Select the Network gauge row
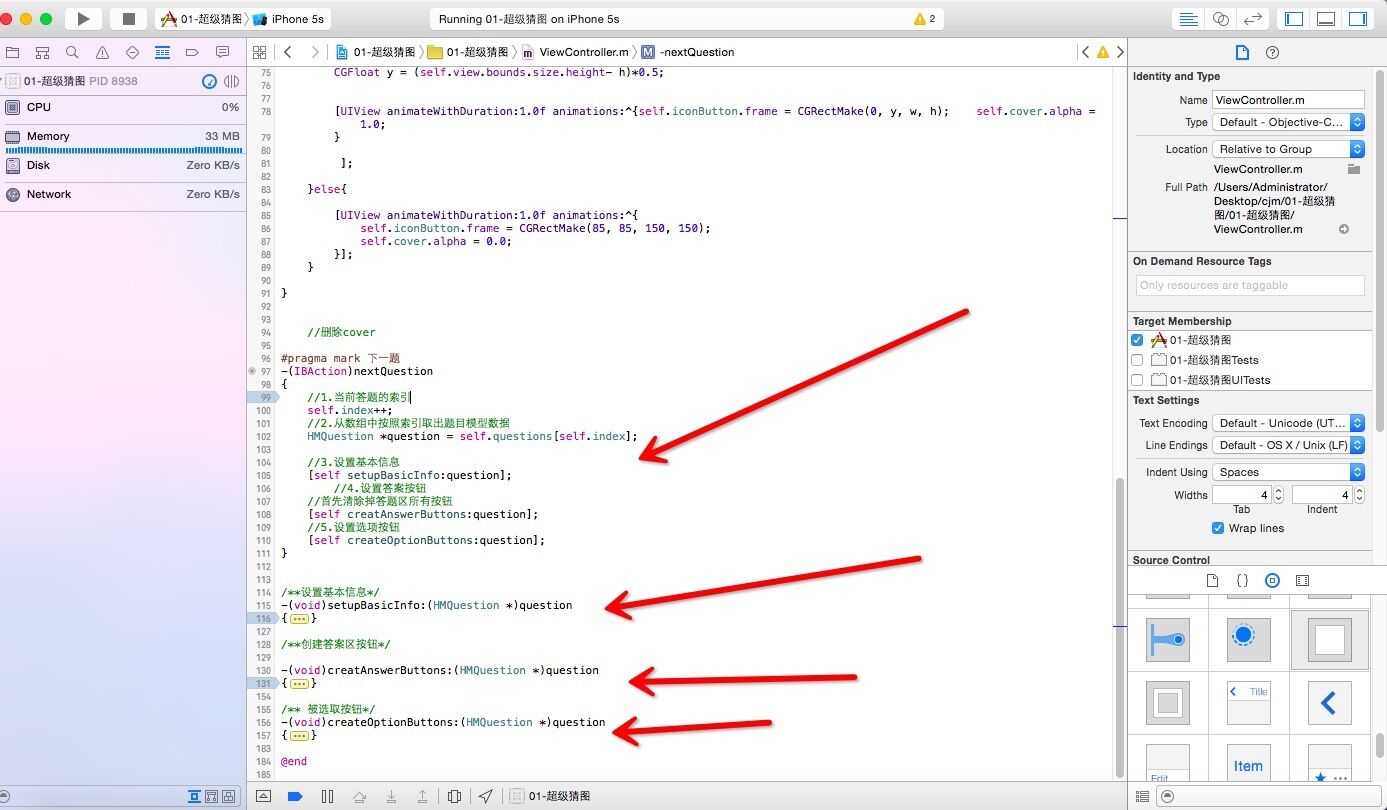This screenshot has height=810, width=1387. [x=123, y=194]
